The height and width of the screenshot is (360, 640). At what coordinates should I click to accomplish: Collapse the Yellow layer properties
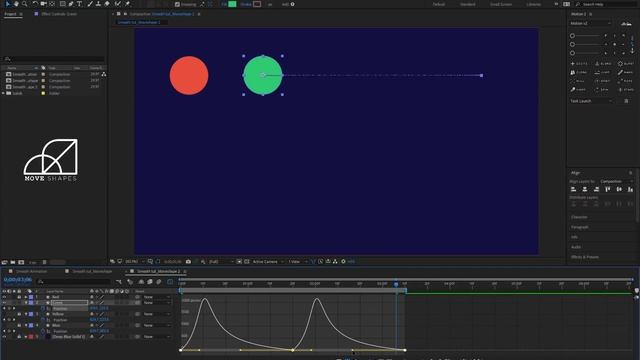(x=26, y=314)
